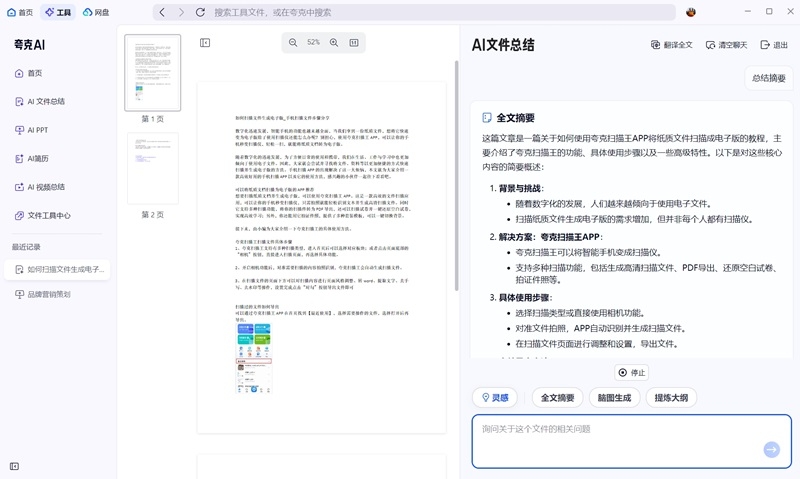Choose the 全文摘要 quick prompt chip
This screenshot has height=479, width=800.
(558, 397)
